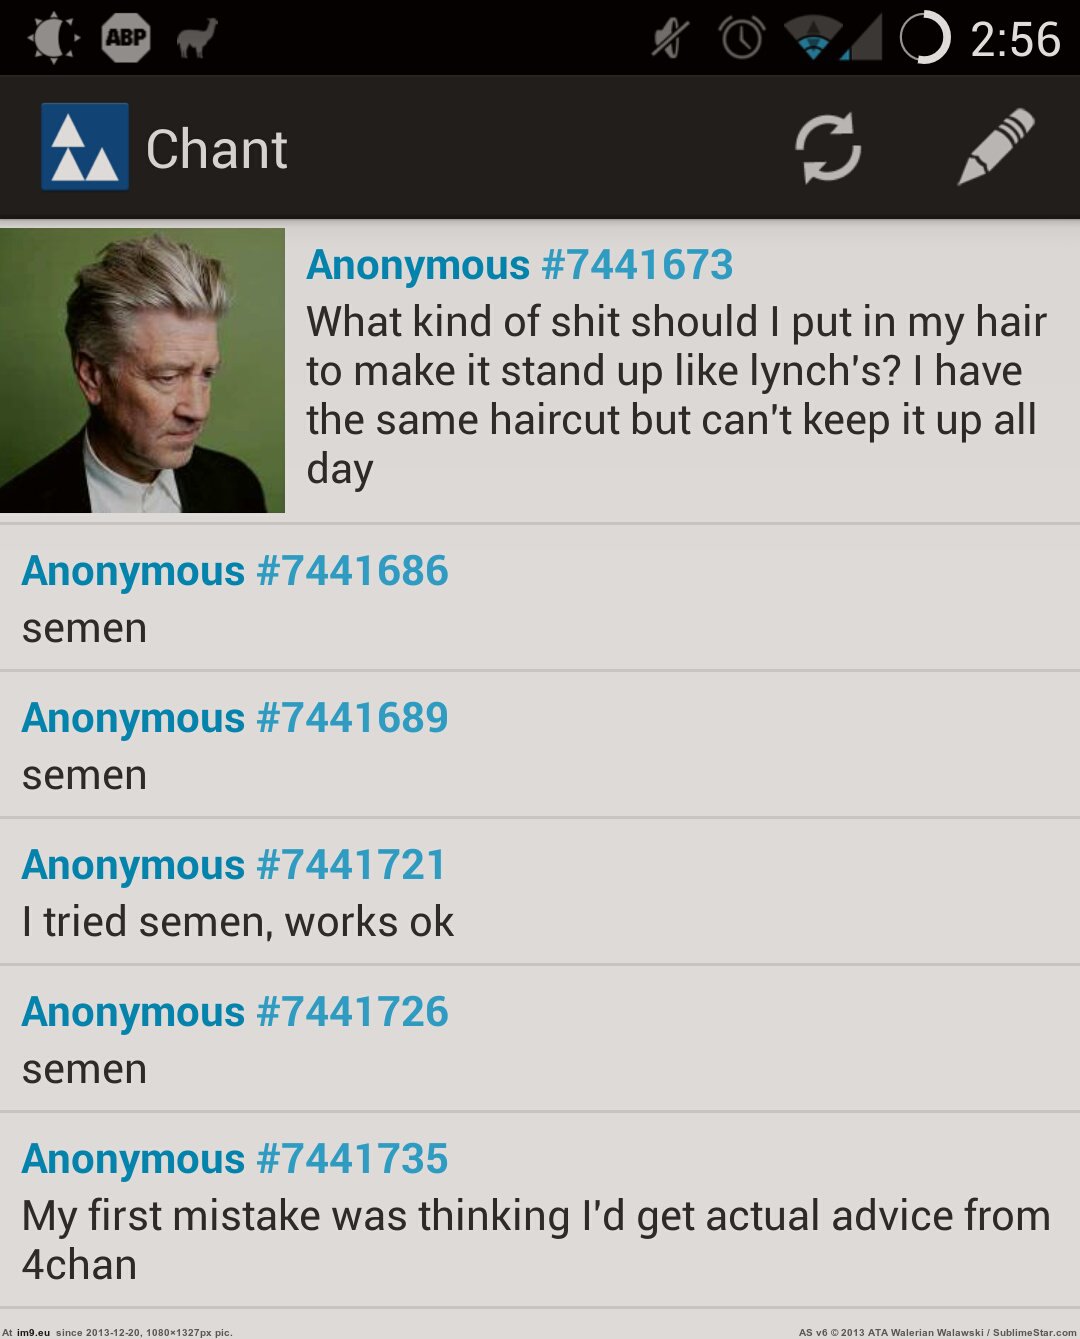Tap the 2:56 clock in status bar
This screenshot has width=1080, height=1339.
coord(1015,40)
